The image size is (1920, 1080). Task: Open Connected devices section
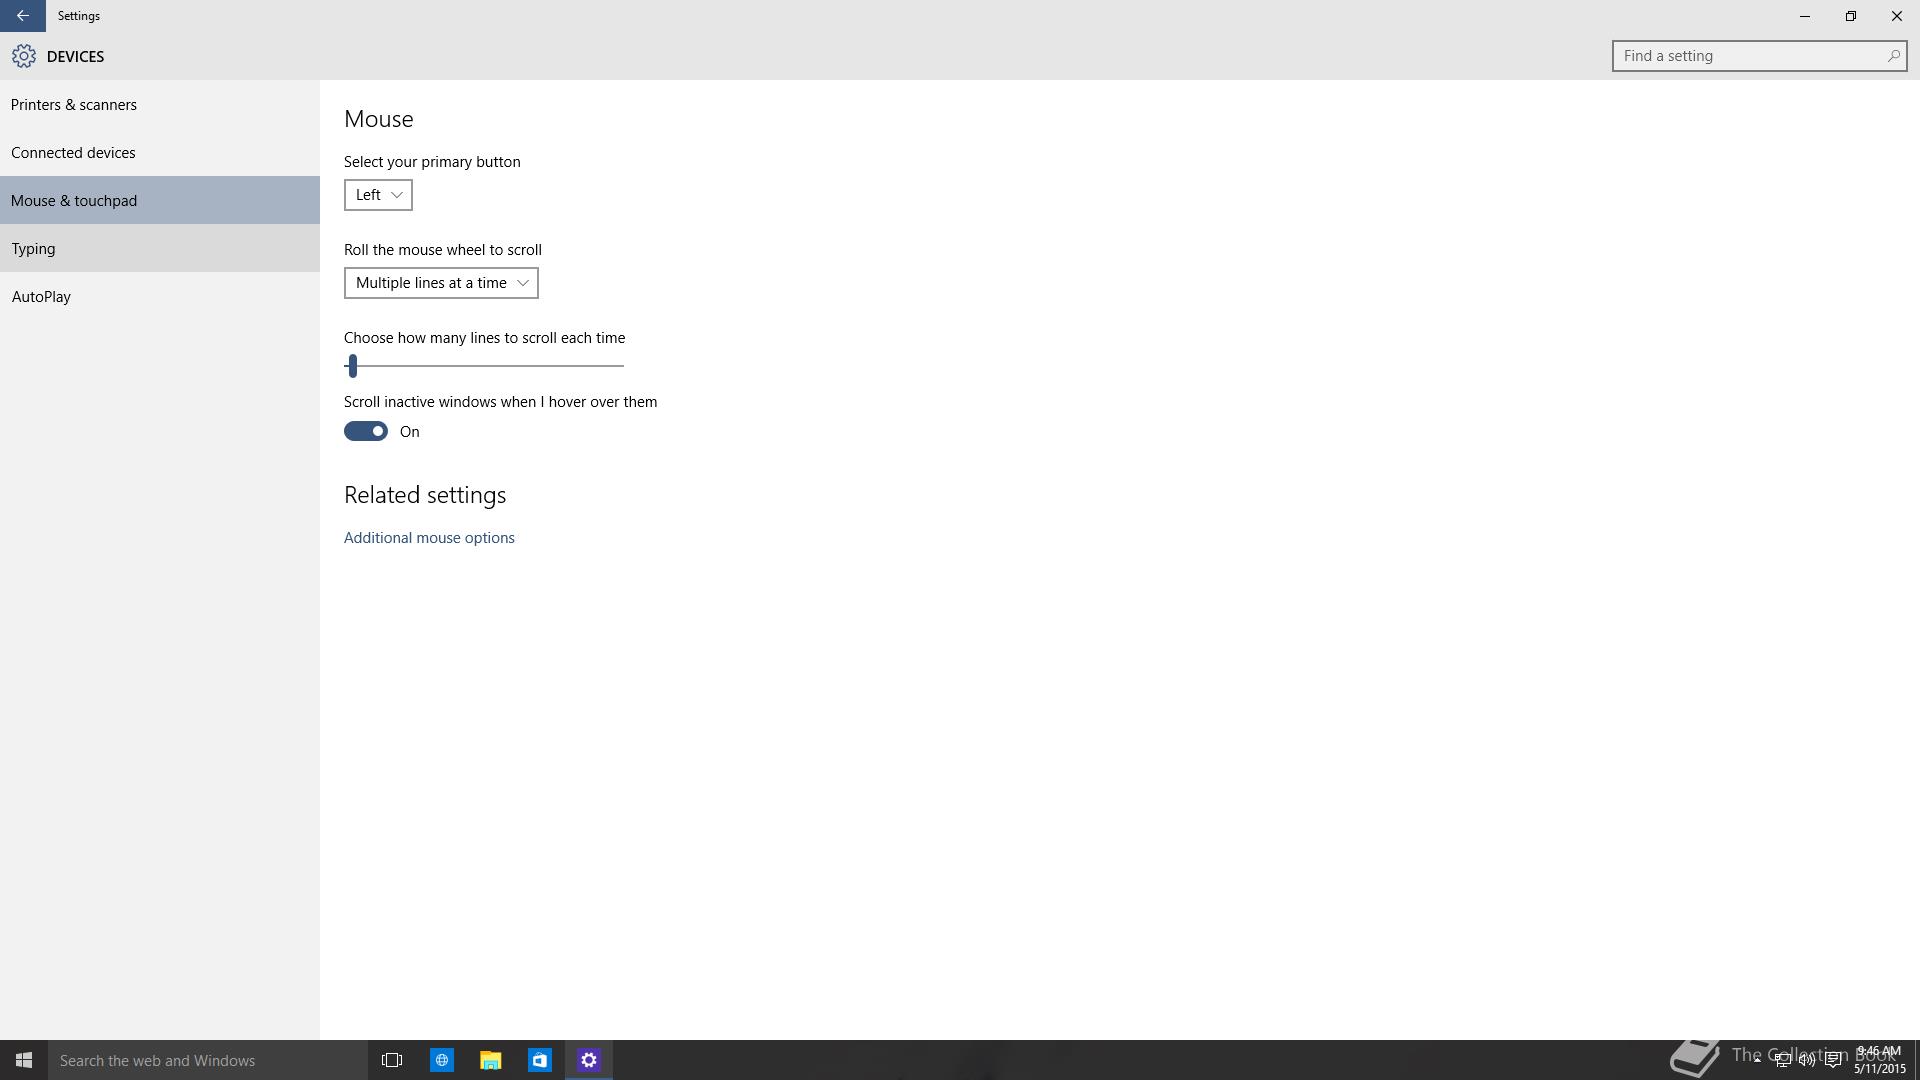tap(160, 152)
